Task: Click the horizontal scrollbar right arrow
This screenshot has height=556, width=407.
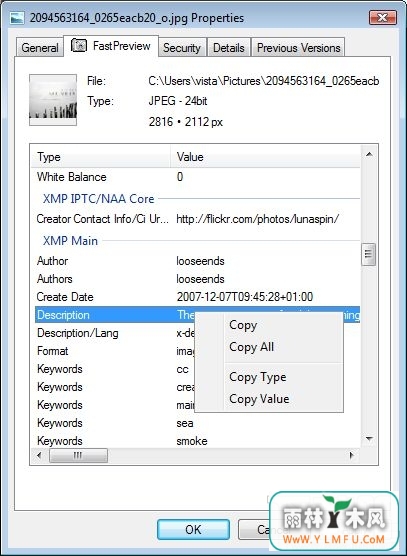Action: click(x=352, y=455)
